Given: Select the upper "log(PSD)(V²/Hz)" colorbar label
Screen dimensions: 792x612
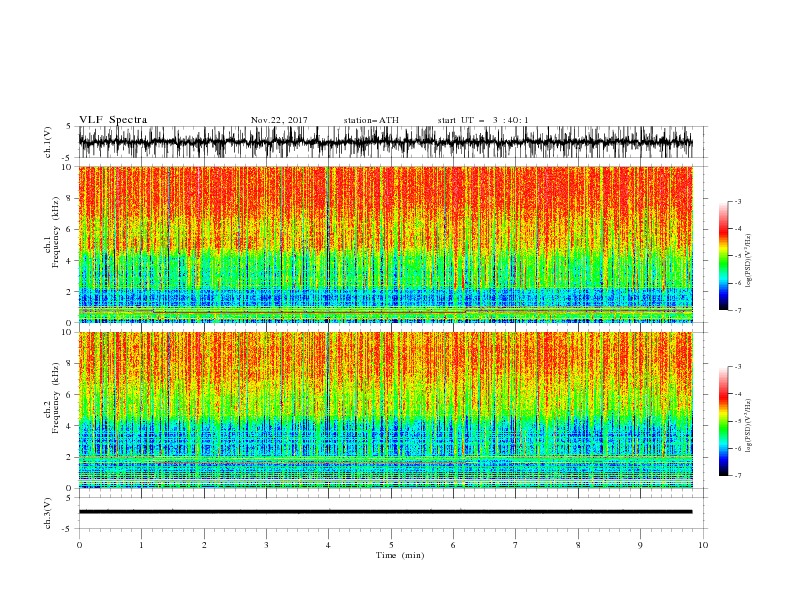Looking at the screenshot, I should (748, 261).
